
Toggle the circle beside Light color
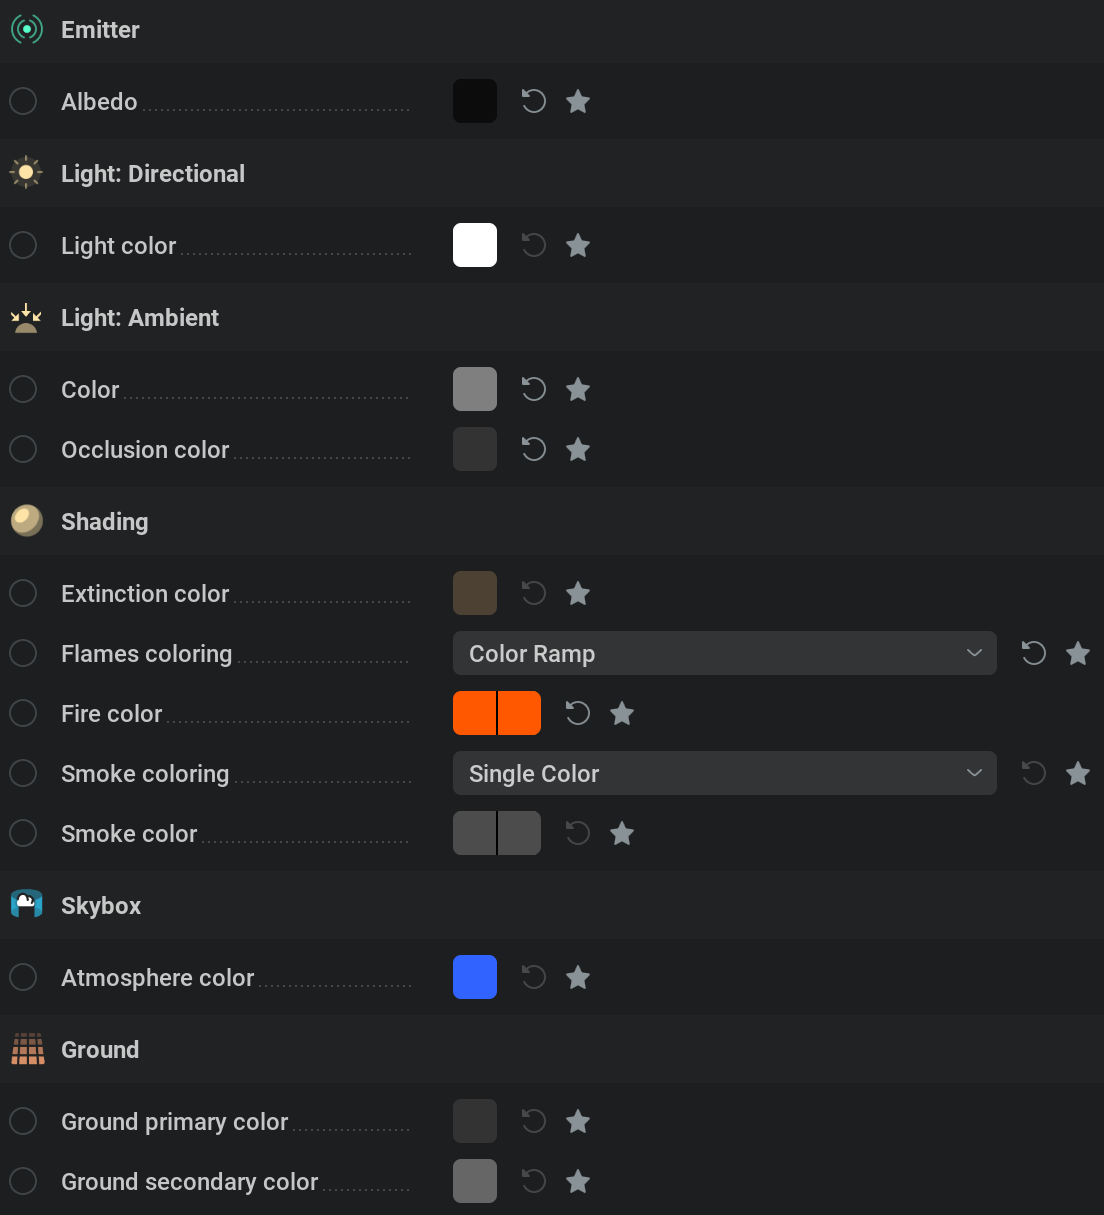point(23,245)
